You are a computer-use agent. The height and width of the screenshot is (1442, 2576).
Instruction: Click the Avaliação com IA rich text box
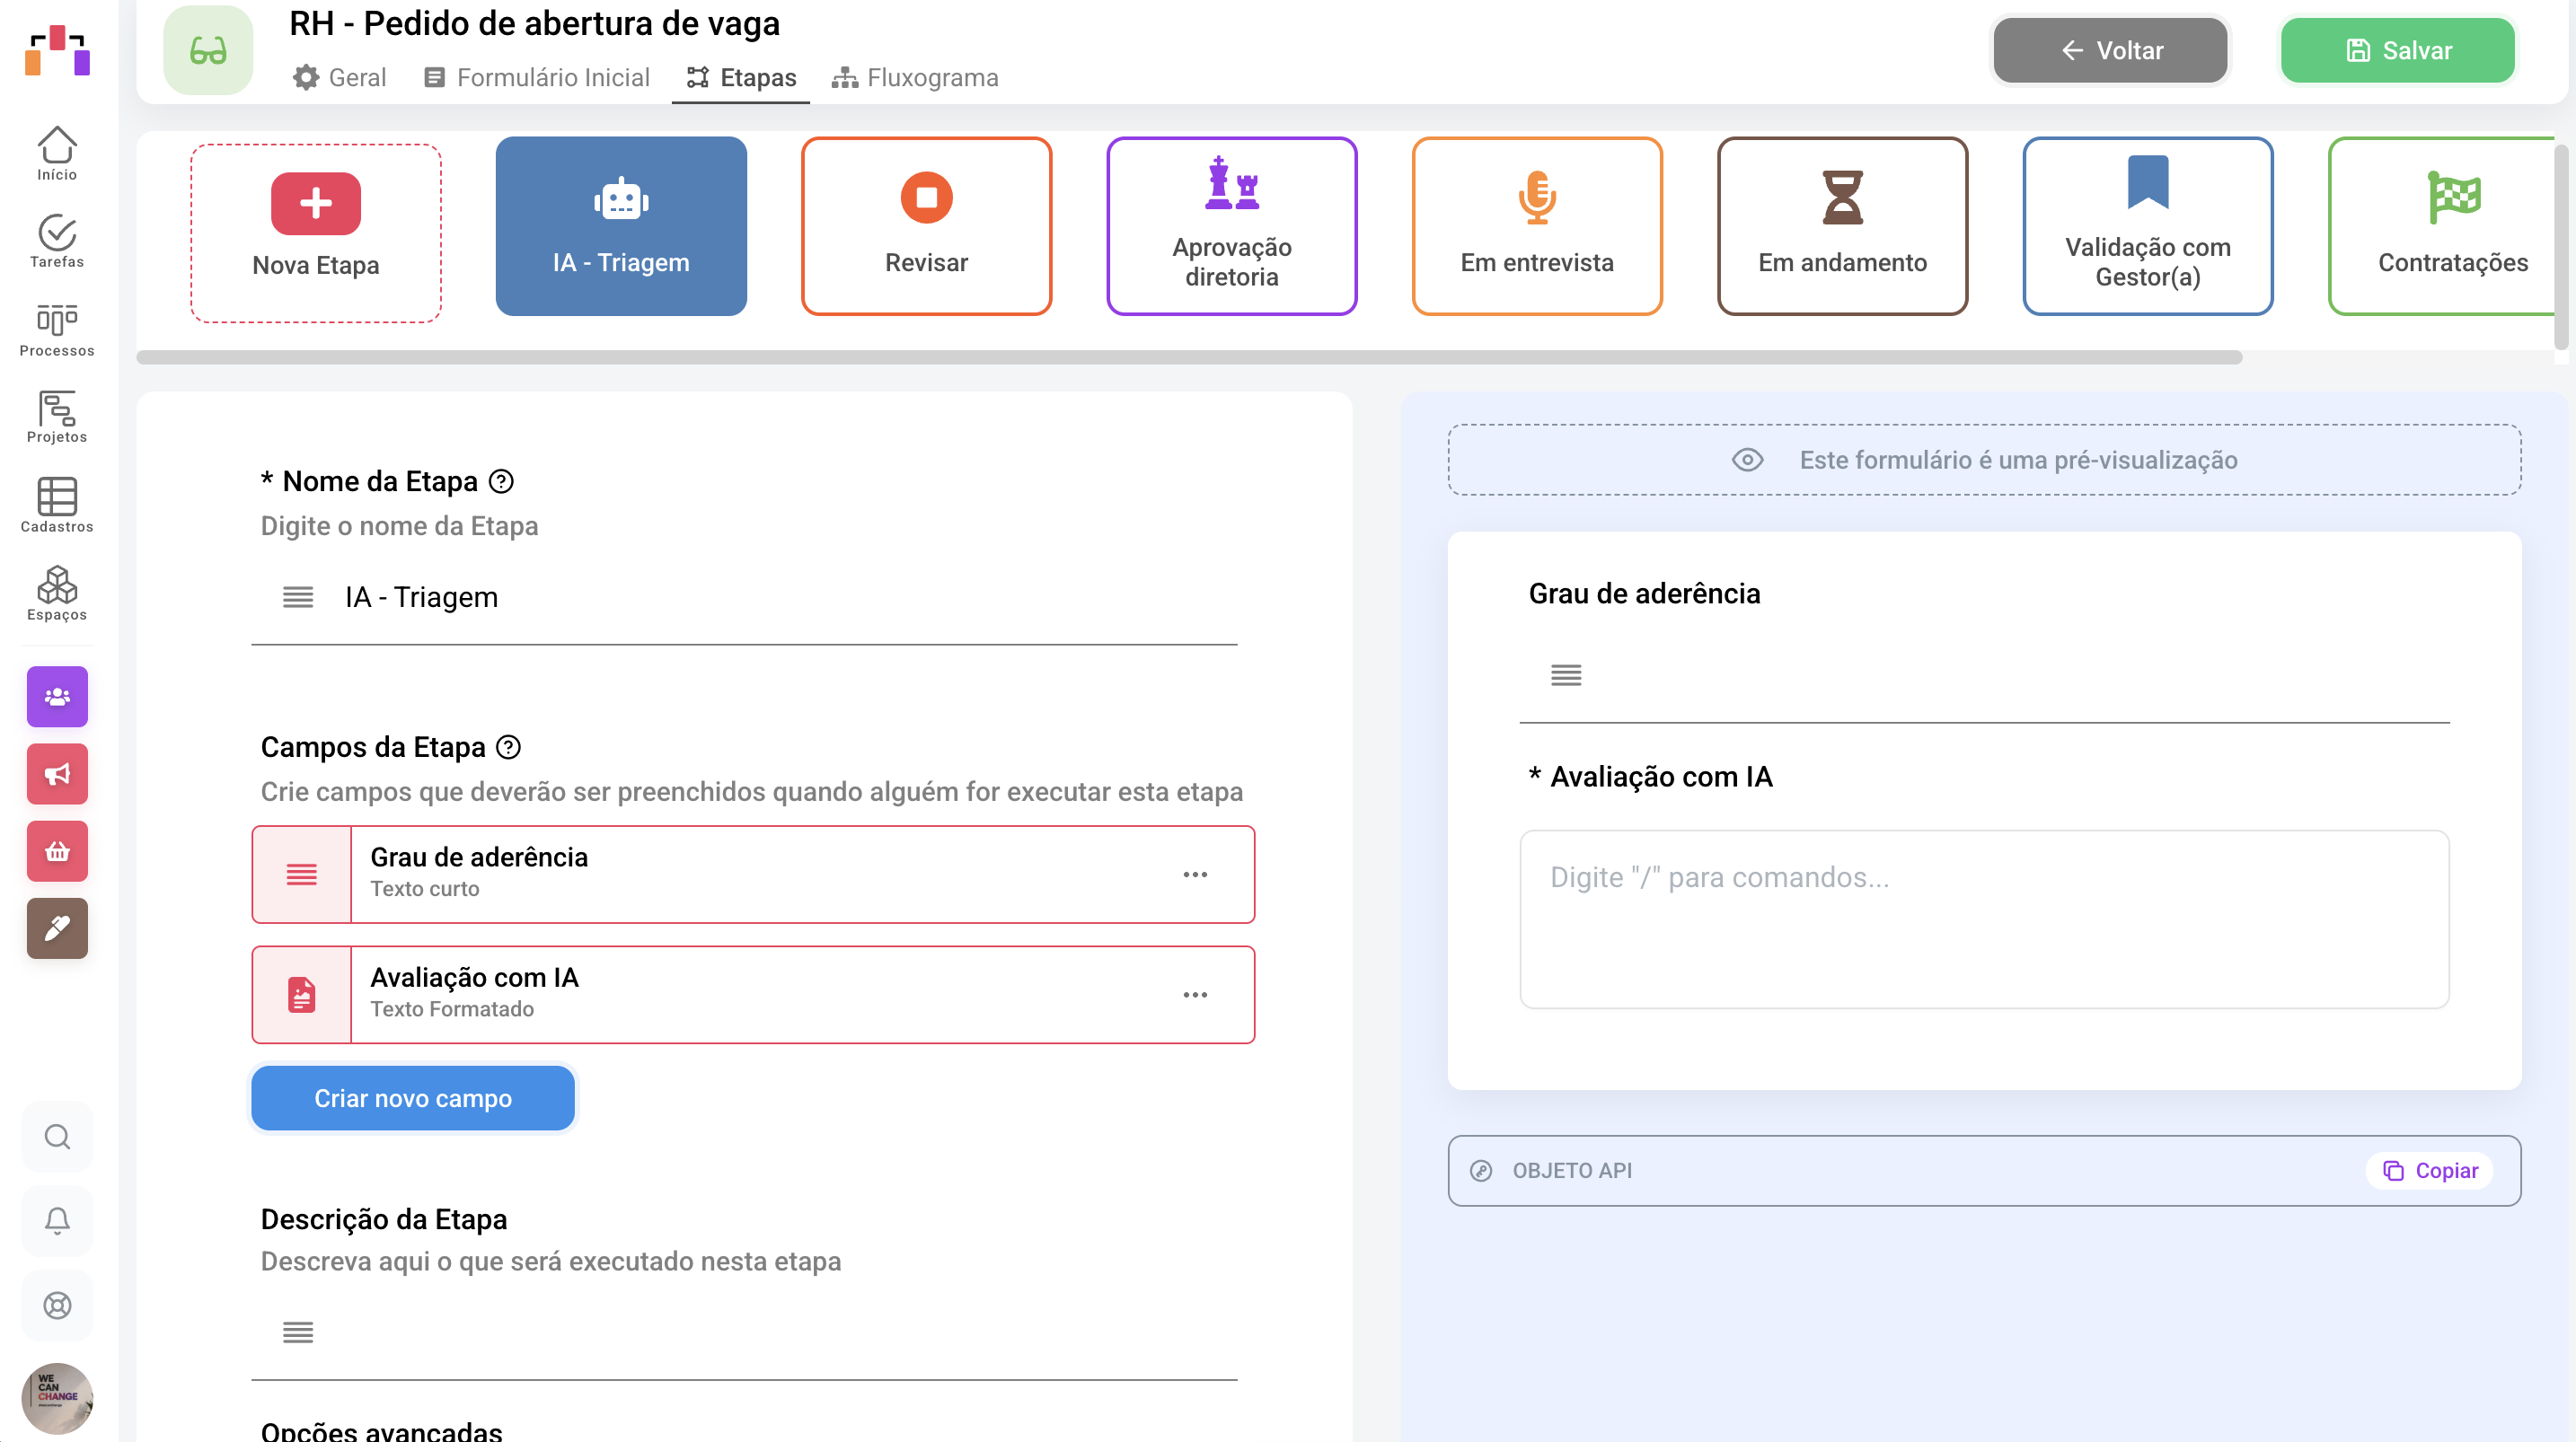coord(1984,919)
